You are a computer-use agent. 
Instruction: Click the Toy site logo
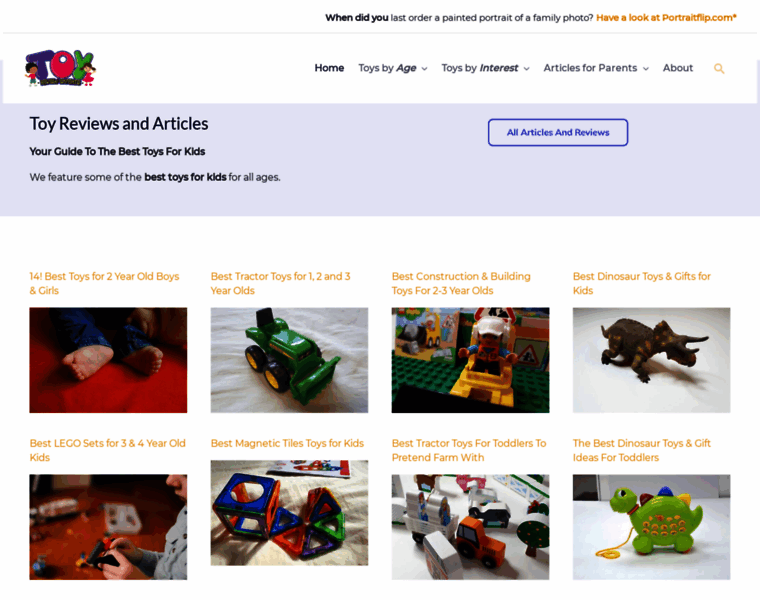tap(61, 68)
